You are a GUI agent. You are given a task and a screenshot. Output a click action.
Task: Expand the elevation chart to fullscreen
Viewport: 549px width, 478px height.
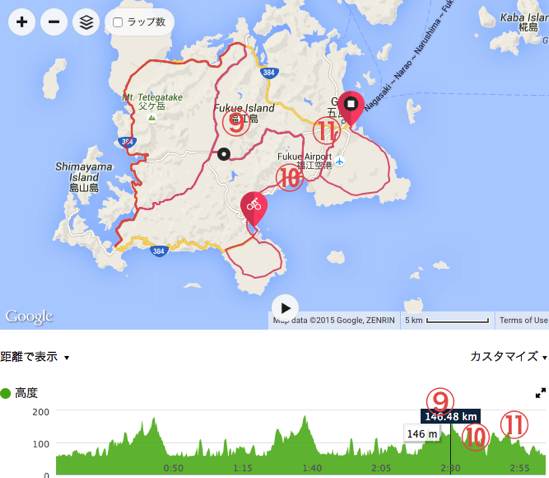pyautogui.click(x=541, y=393)
